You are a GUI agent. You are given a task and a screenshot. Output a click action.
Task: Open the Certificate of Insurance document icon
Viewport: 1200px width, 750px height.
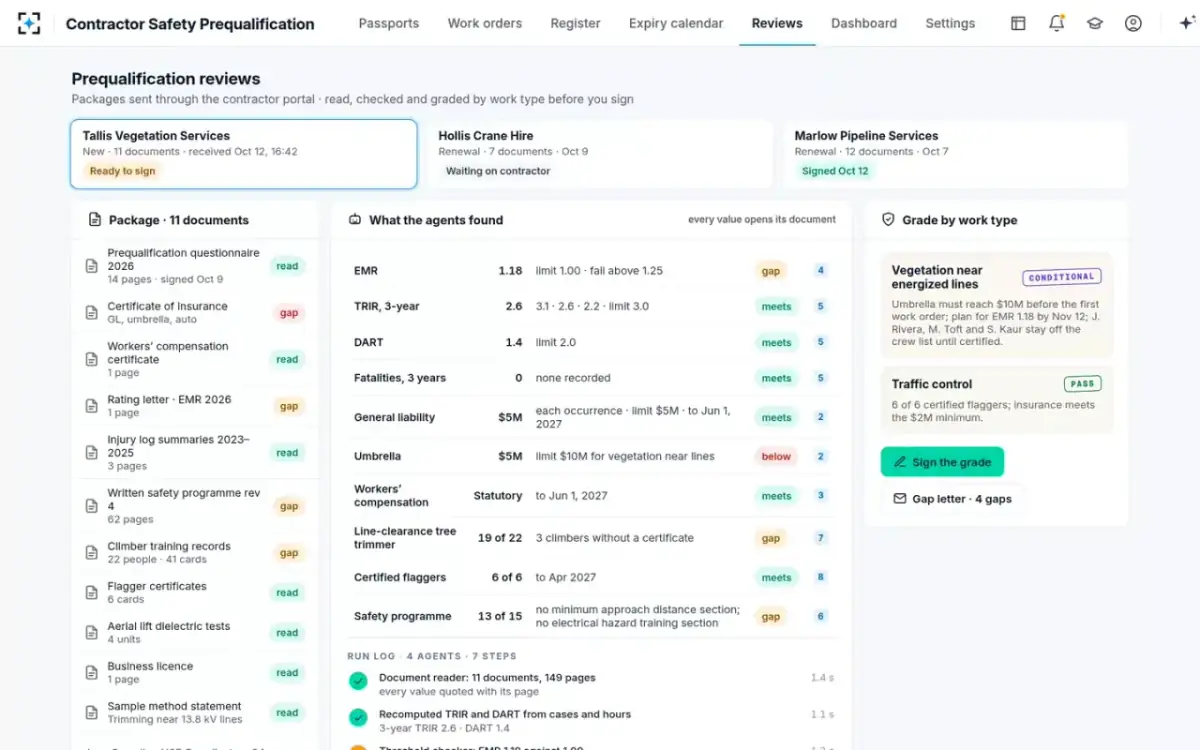point(91,313)
